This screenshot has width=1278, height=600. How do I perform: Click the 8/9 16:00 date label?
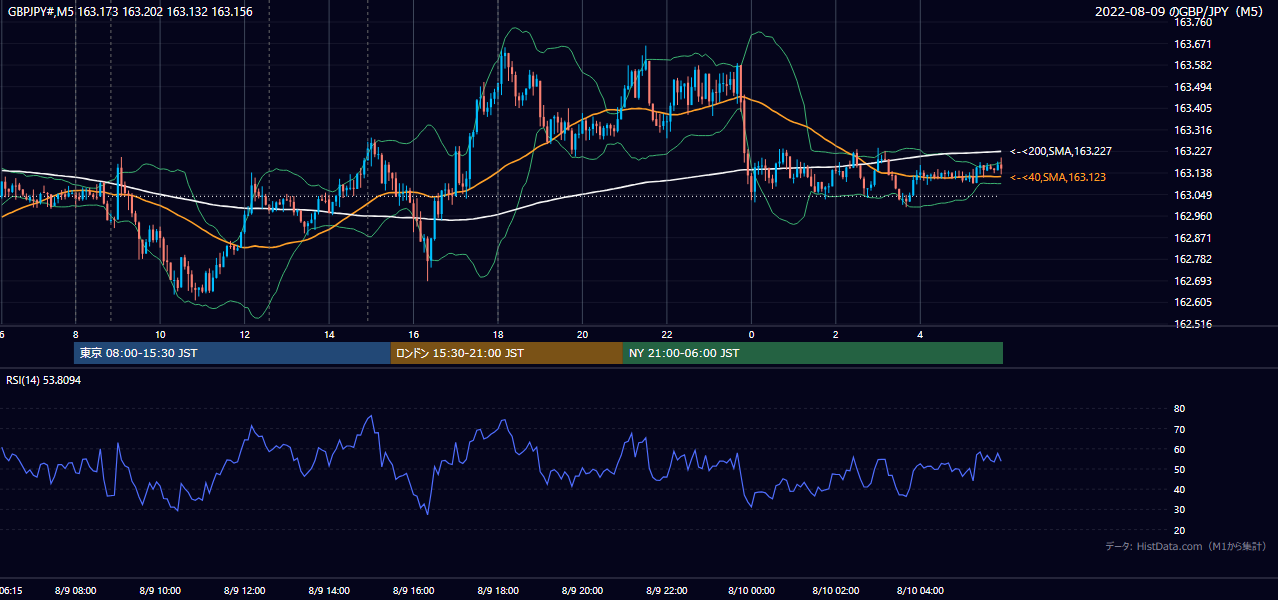tap(413, 591)
